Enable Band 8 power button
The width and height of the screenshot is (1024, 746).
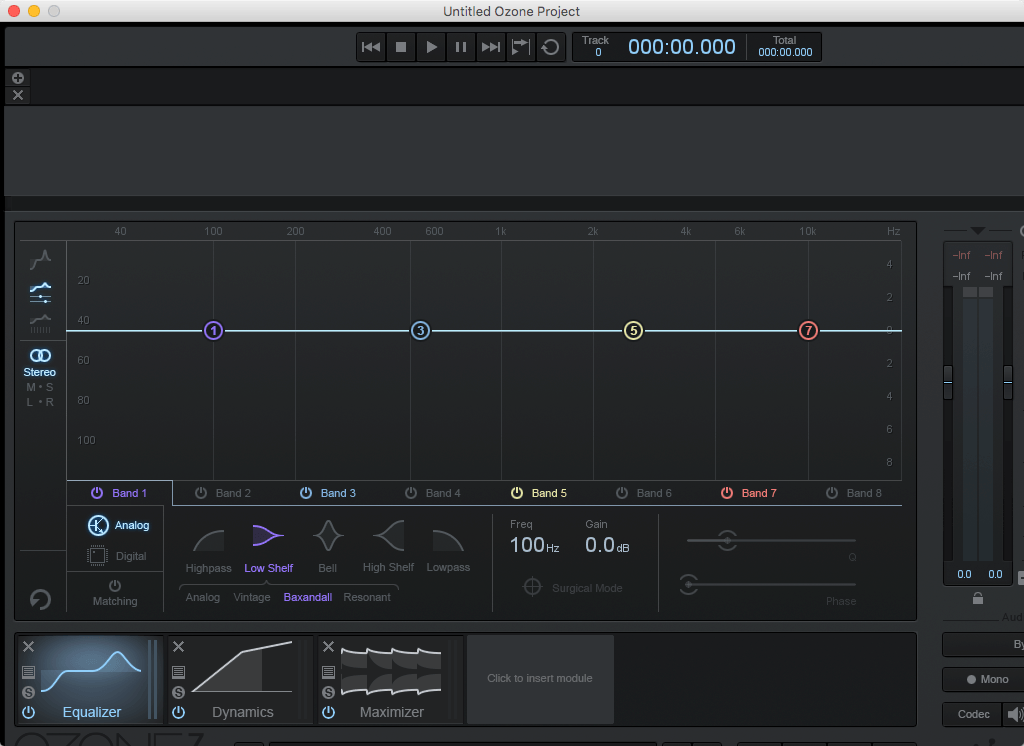(832, 493)
